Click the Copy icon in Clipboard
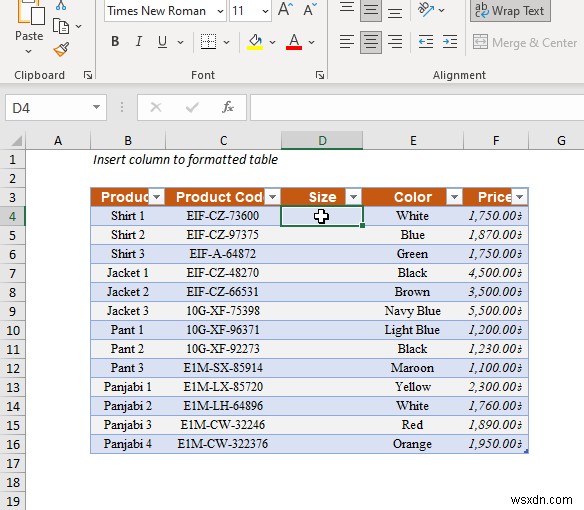The image size is (584, 510). [x=61, y=26]
